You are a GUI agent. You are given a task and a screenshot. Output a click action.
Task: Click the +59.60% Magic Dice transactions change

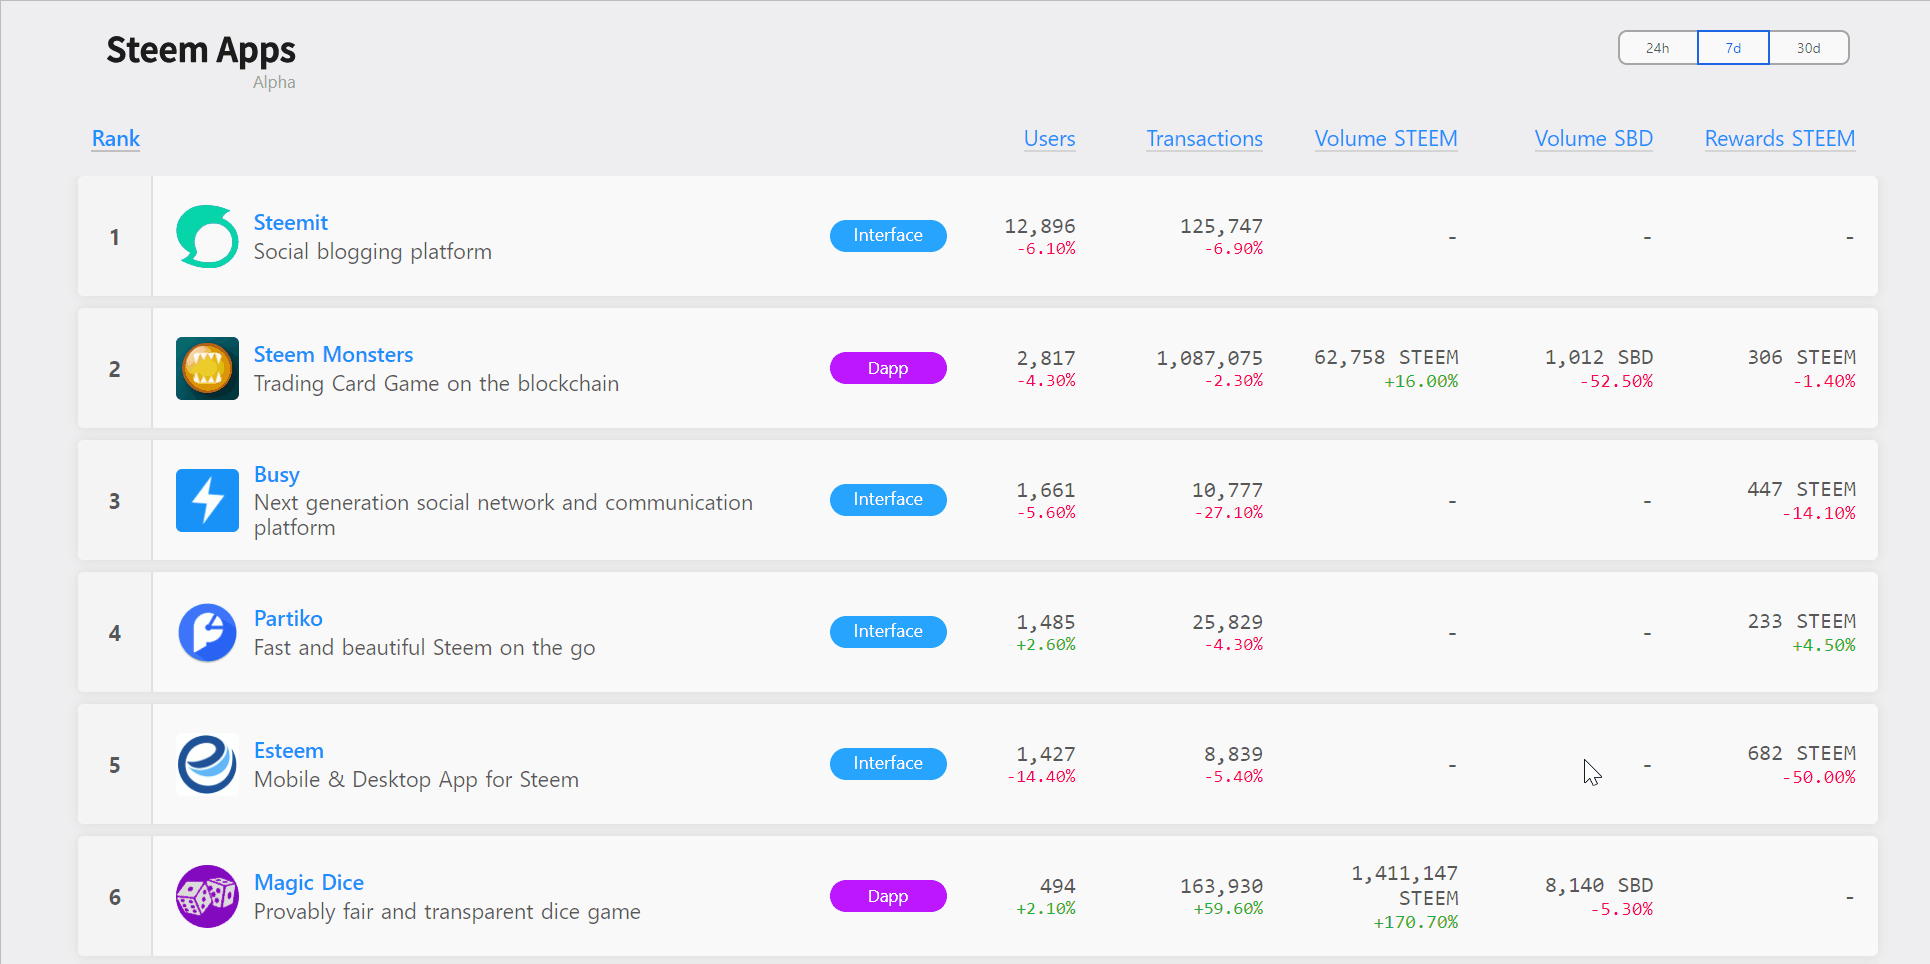point(1228,909)
